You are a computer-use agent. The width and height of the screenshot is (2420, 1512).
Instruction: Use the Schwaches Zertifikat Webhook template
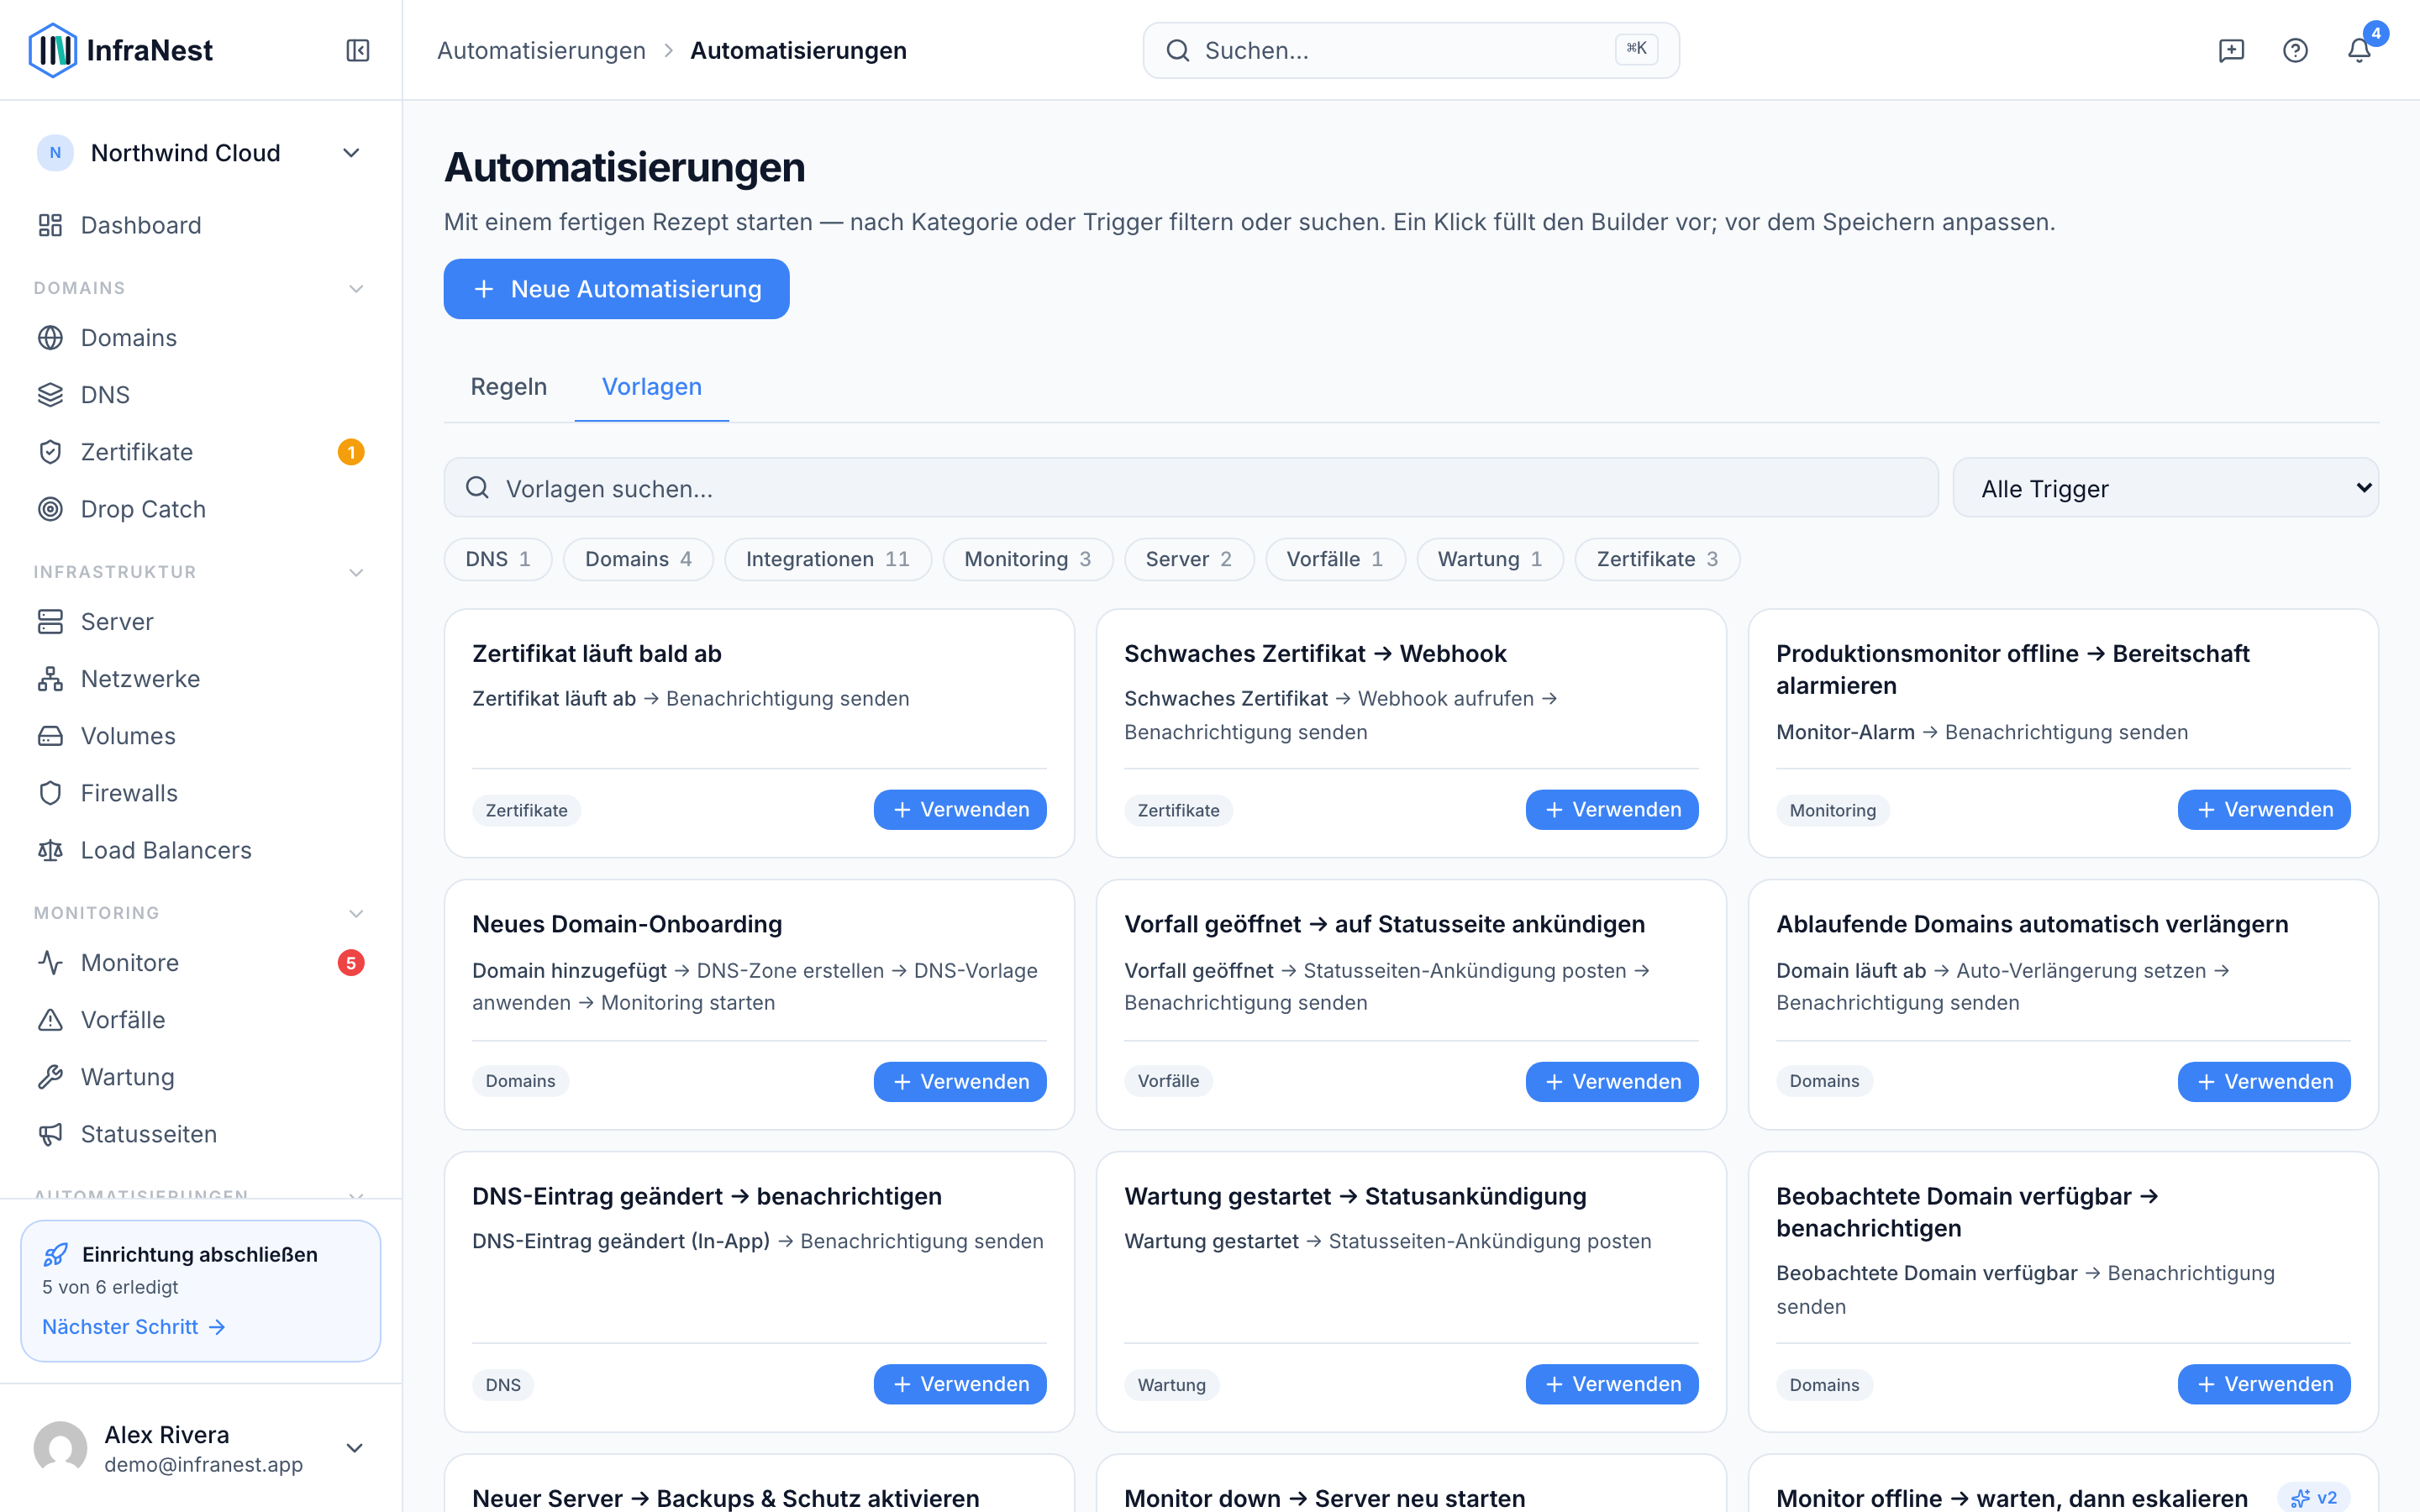click(1612, 810)
